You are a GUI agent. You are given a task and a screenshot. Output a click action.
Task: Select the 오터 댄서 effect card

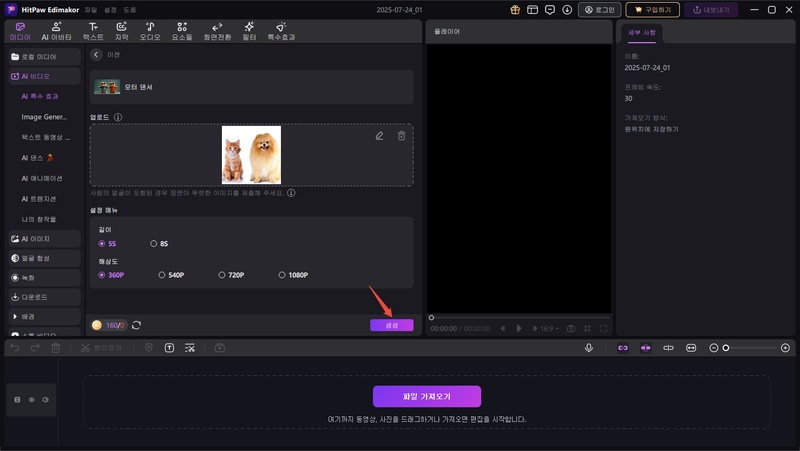pyautogui.click(x=252, y=87)
